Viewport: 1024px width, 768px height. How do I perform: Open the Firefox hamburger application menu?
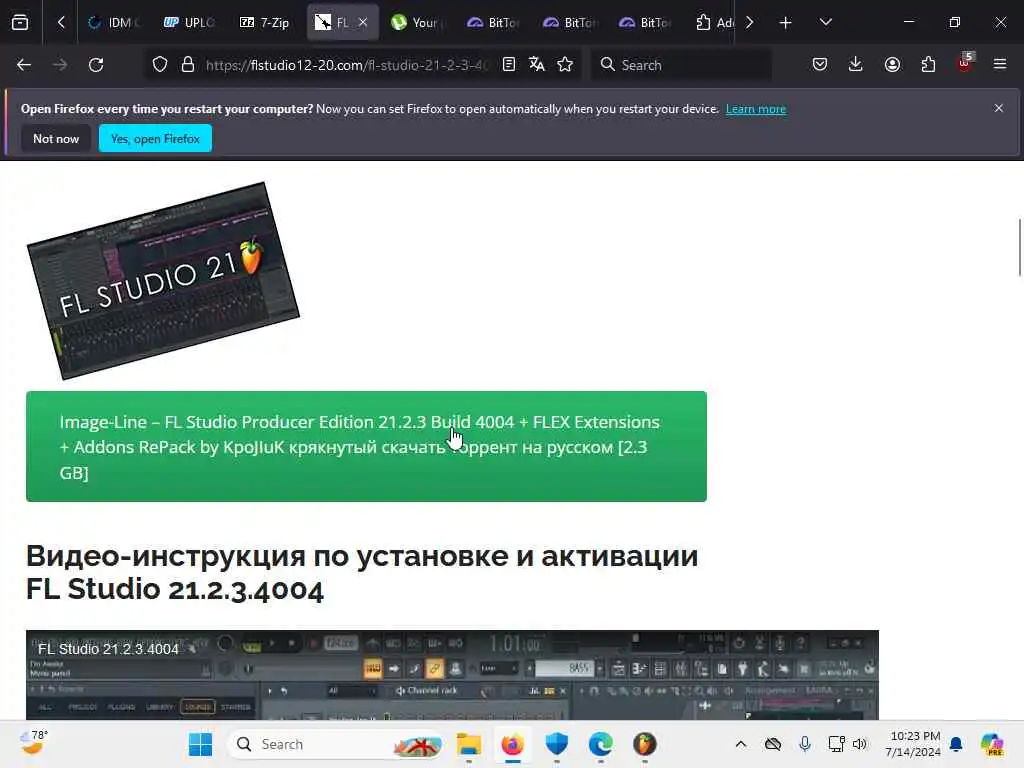pyautogui.click(x=1000, y=65)
